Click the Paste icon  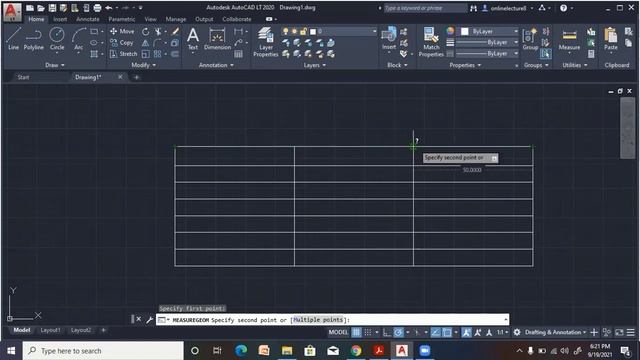(x=611, y=39)
